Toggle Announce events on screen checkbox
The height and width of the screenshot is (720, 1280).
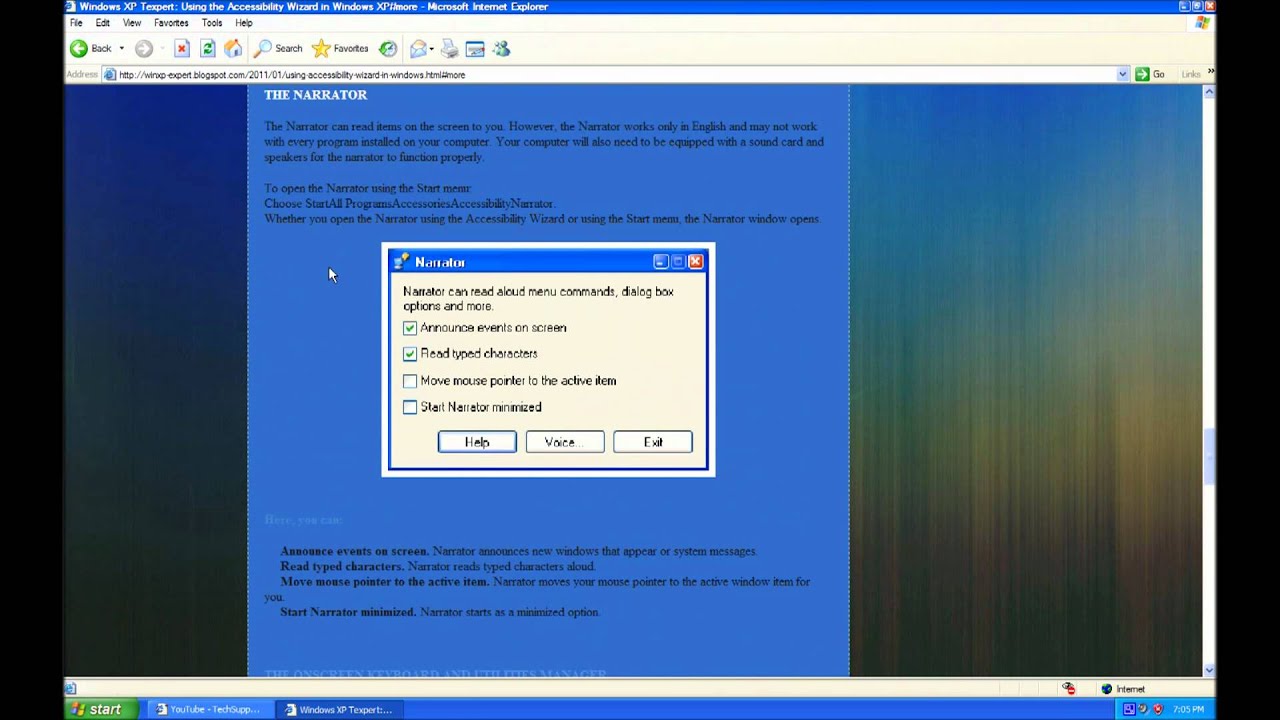(410, 328)
